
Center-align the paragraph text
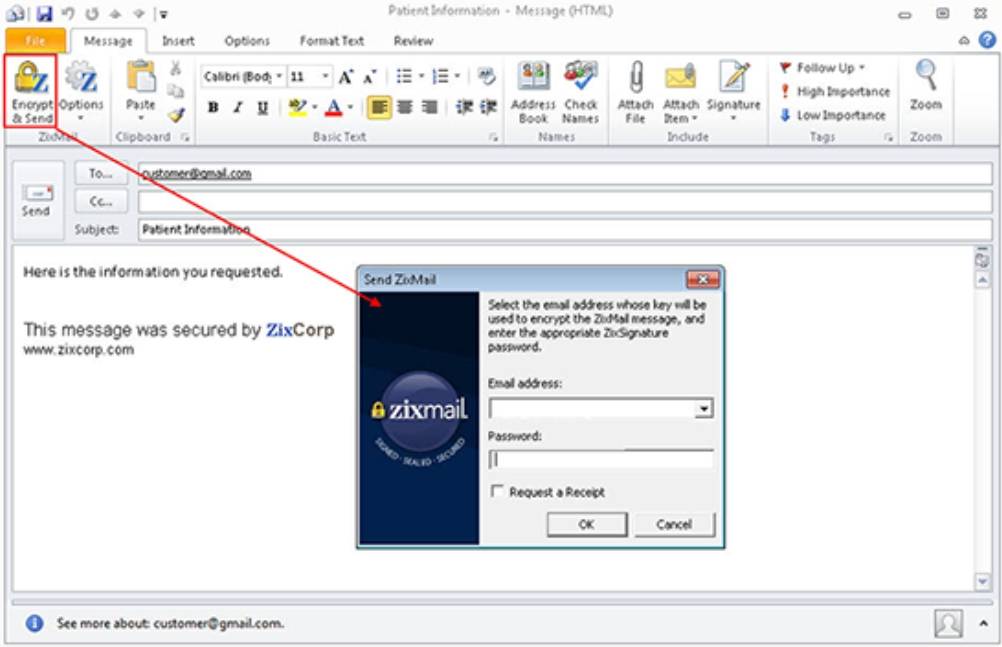[x=405, y=107]
